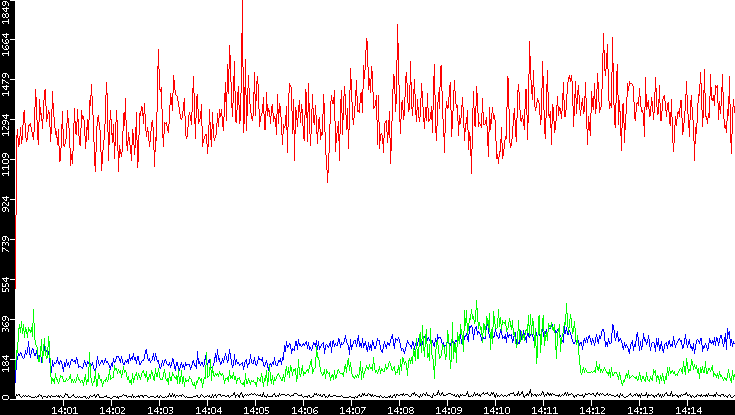Click the 14:07 time axis label
The width and height of the screenshot is (735, 415).
(352, 409)
